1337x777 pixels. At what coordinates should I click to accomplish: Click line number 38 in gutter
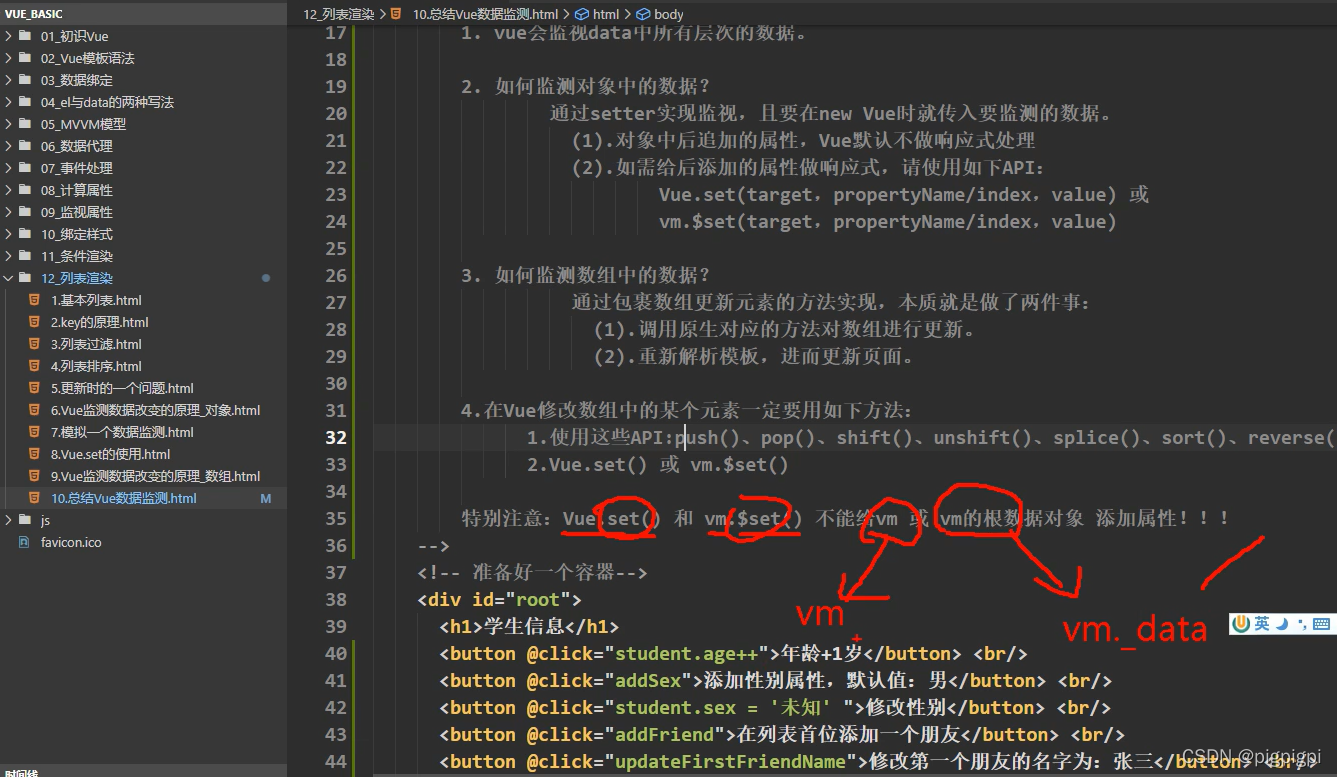click(x=335, y=599)
